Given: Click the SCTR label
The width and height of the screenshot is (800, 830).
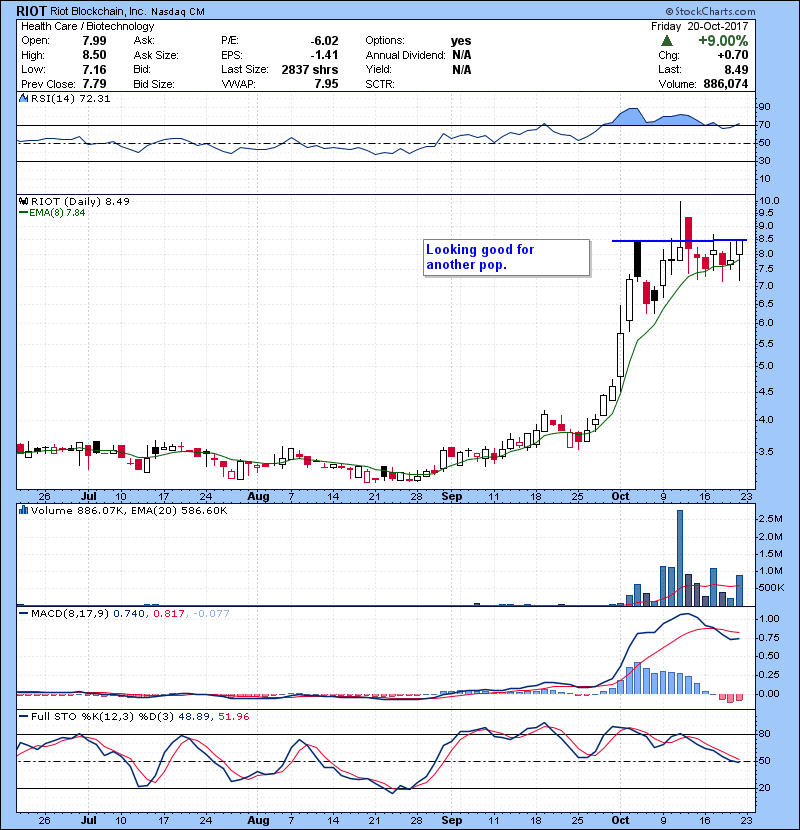Looking at the screenshot, I should click(380, 84).
